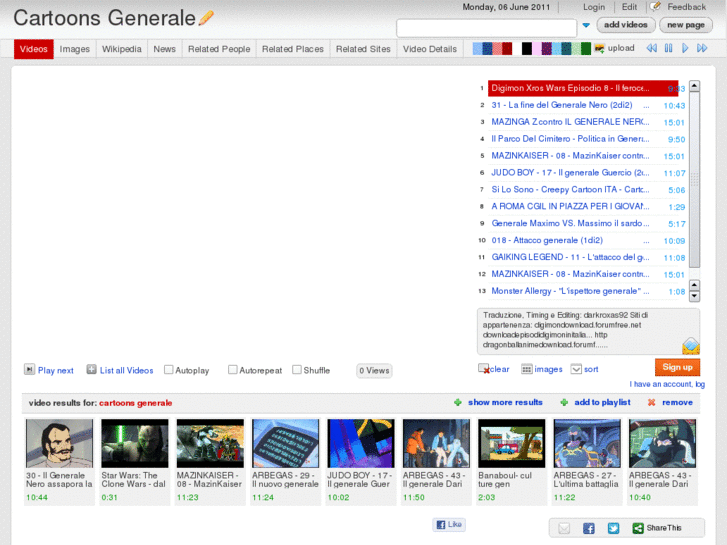
Task: Open the Login link
Action: (594, 7)
